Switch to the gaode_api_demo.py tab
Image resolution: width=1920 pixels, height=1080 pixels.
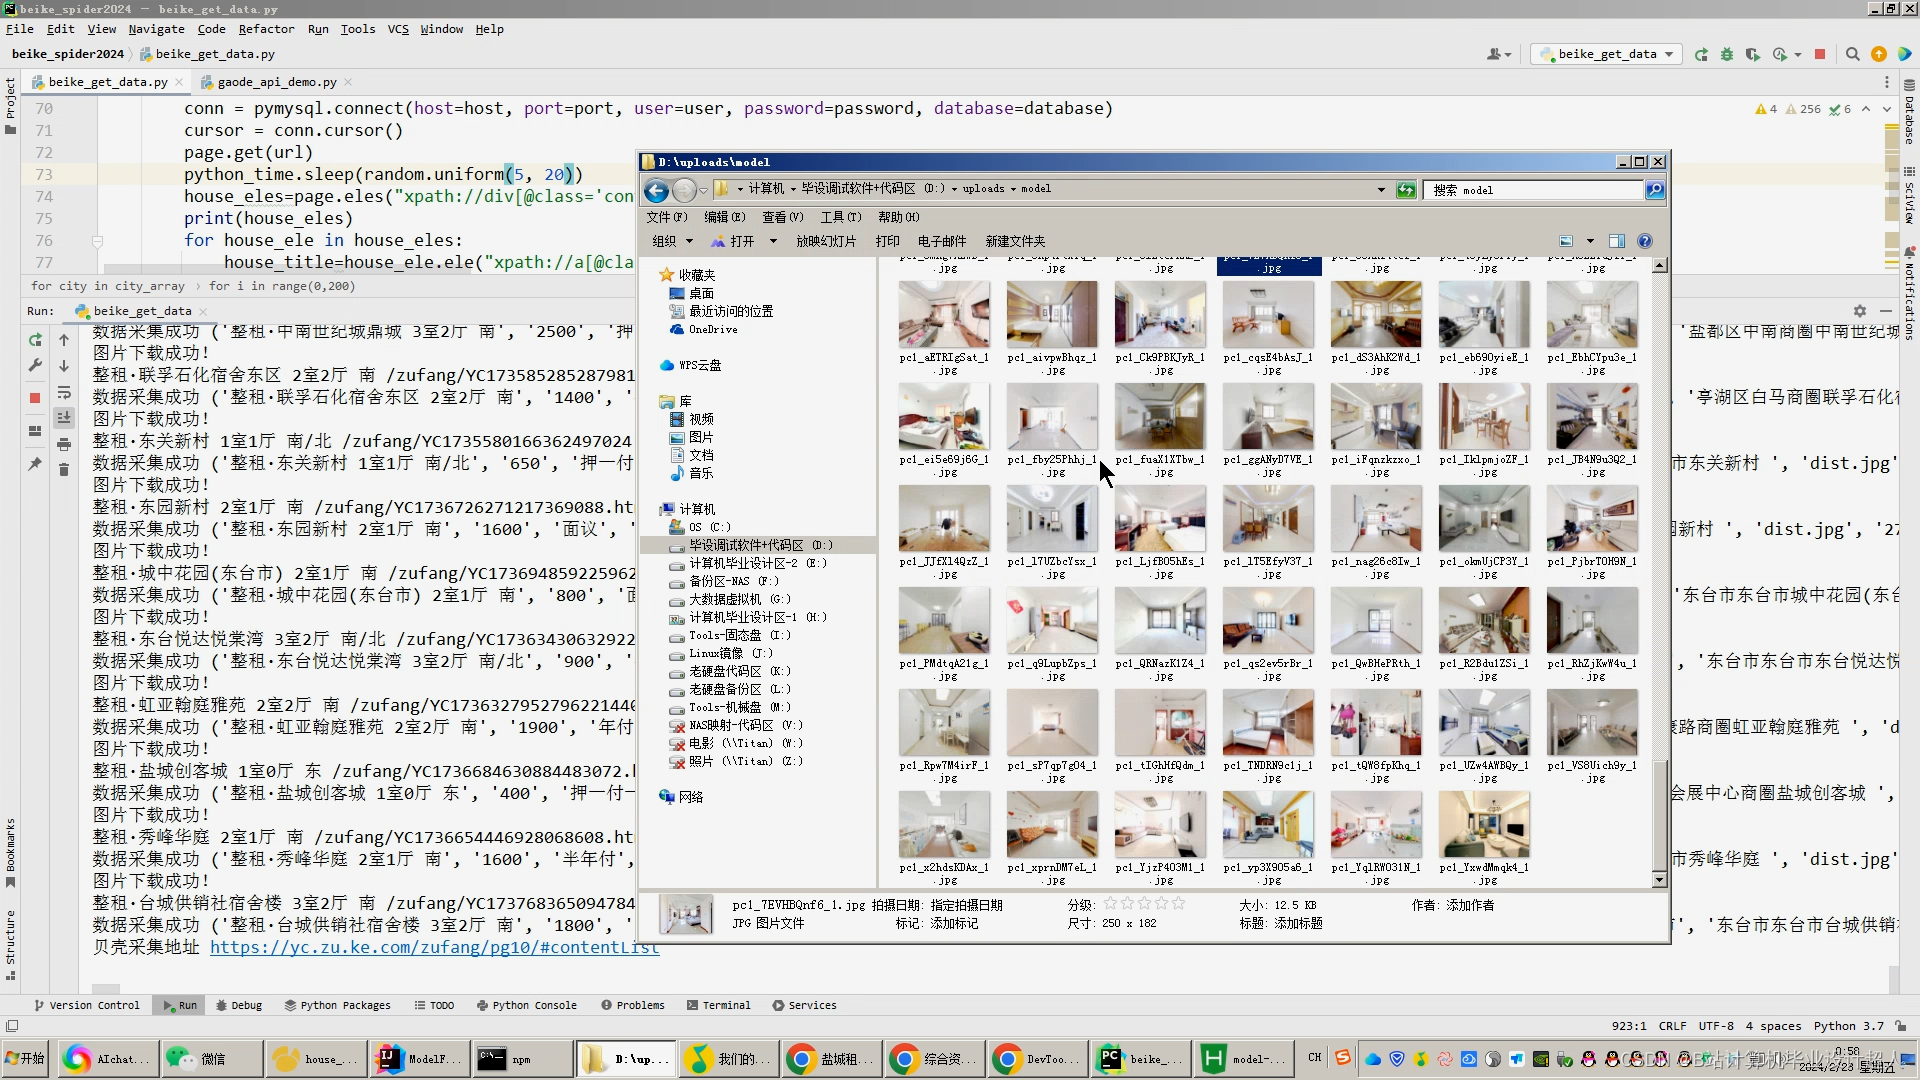(275, 82)
